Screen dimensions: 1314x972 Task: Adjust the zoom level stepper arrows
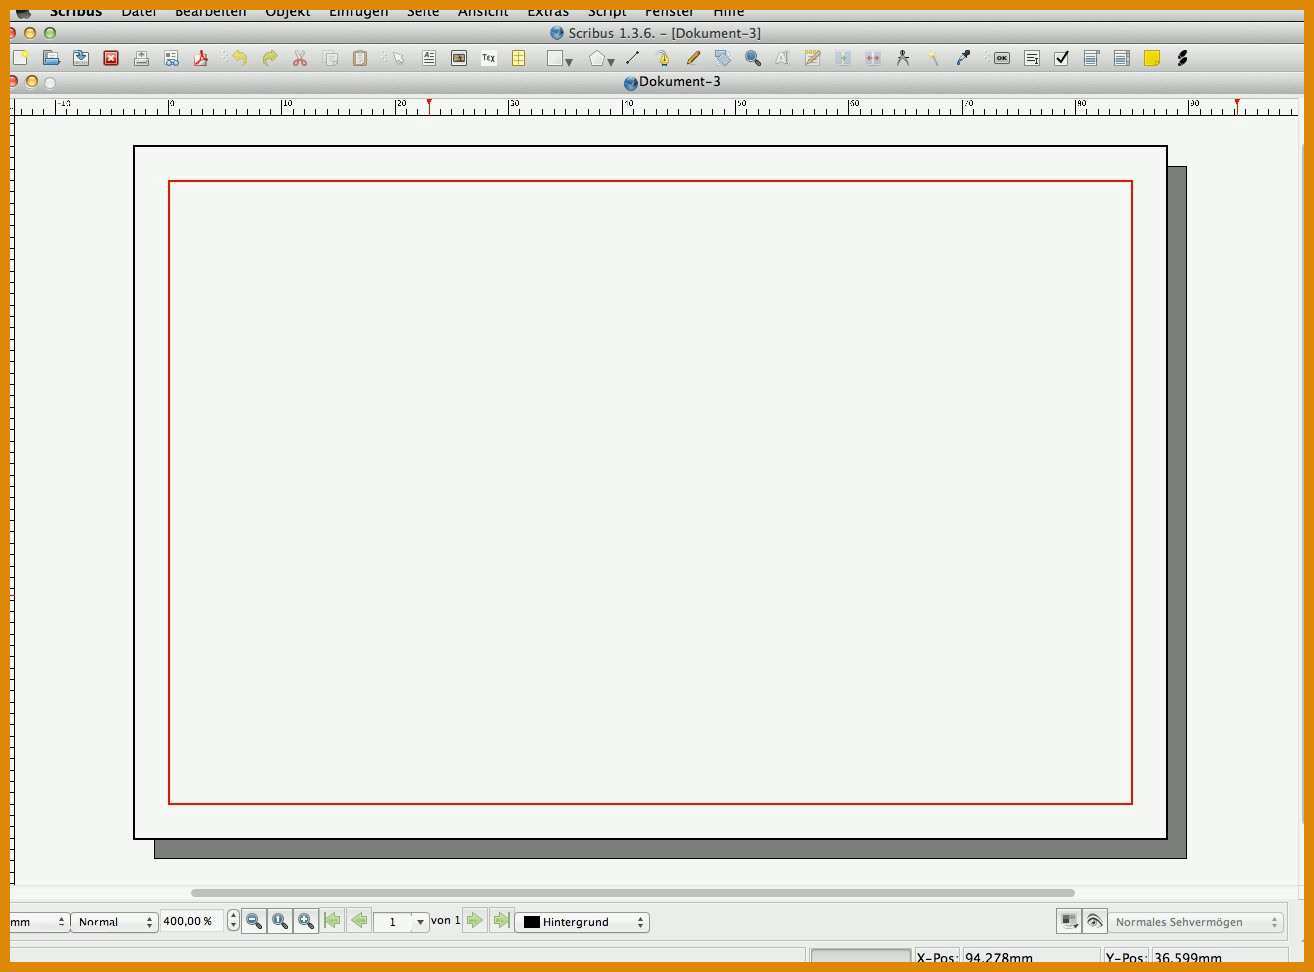click(233, 921)
